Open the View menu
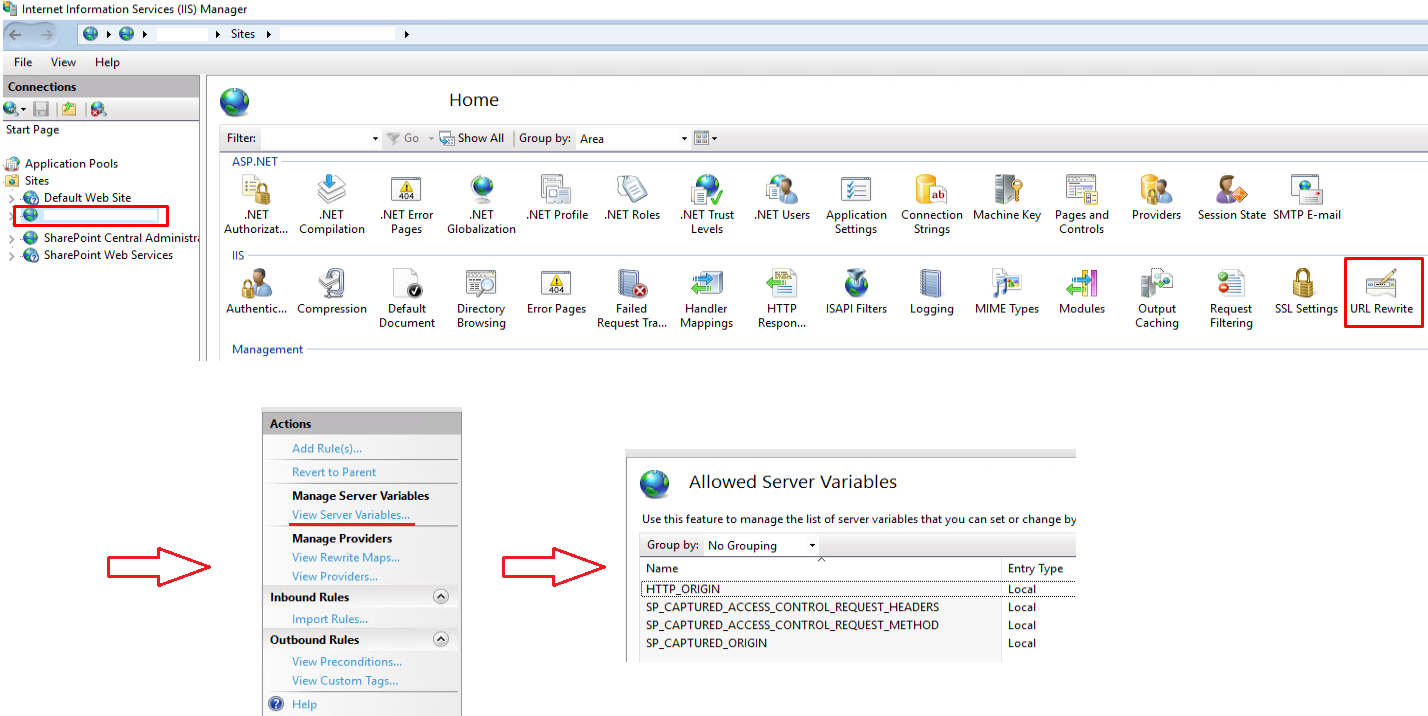 coord(63,62)
